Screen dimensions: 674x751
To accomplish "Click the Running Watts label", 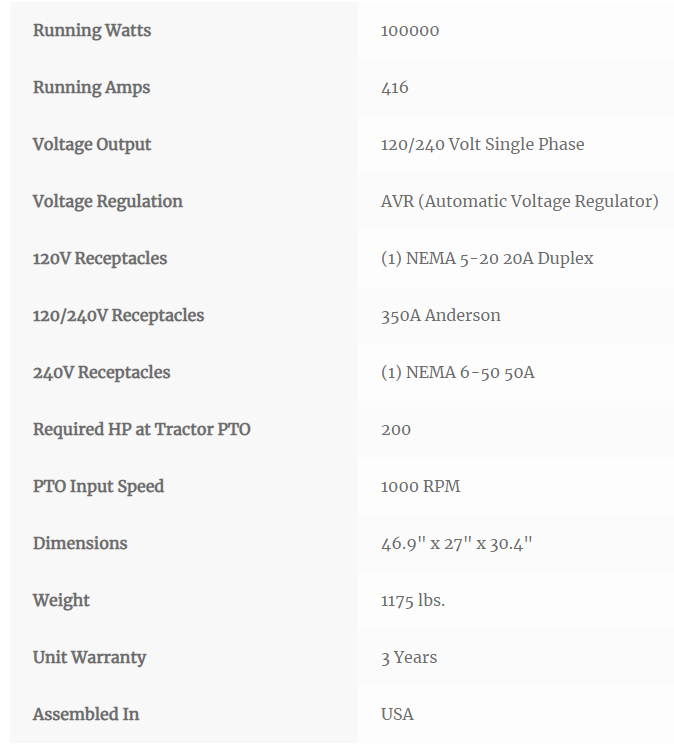I will pos(92,31).
